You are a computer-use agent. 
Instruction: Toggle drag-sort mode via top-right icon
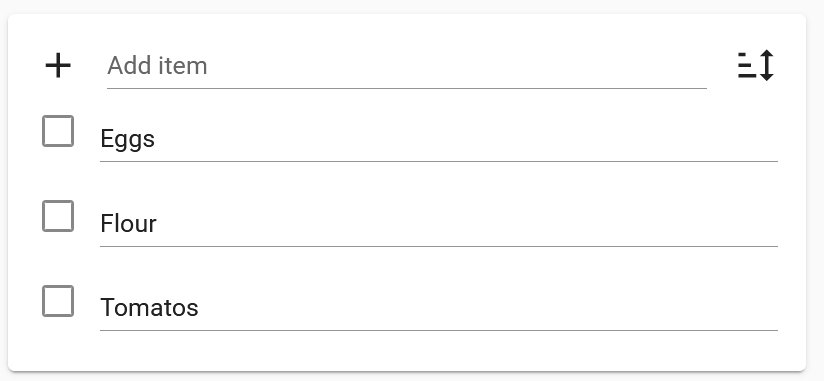coord(756,66)
